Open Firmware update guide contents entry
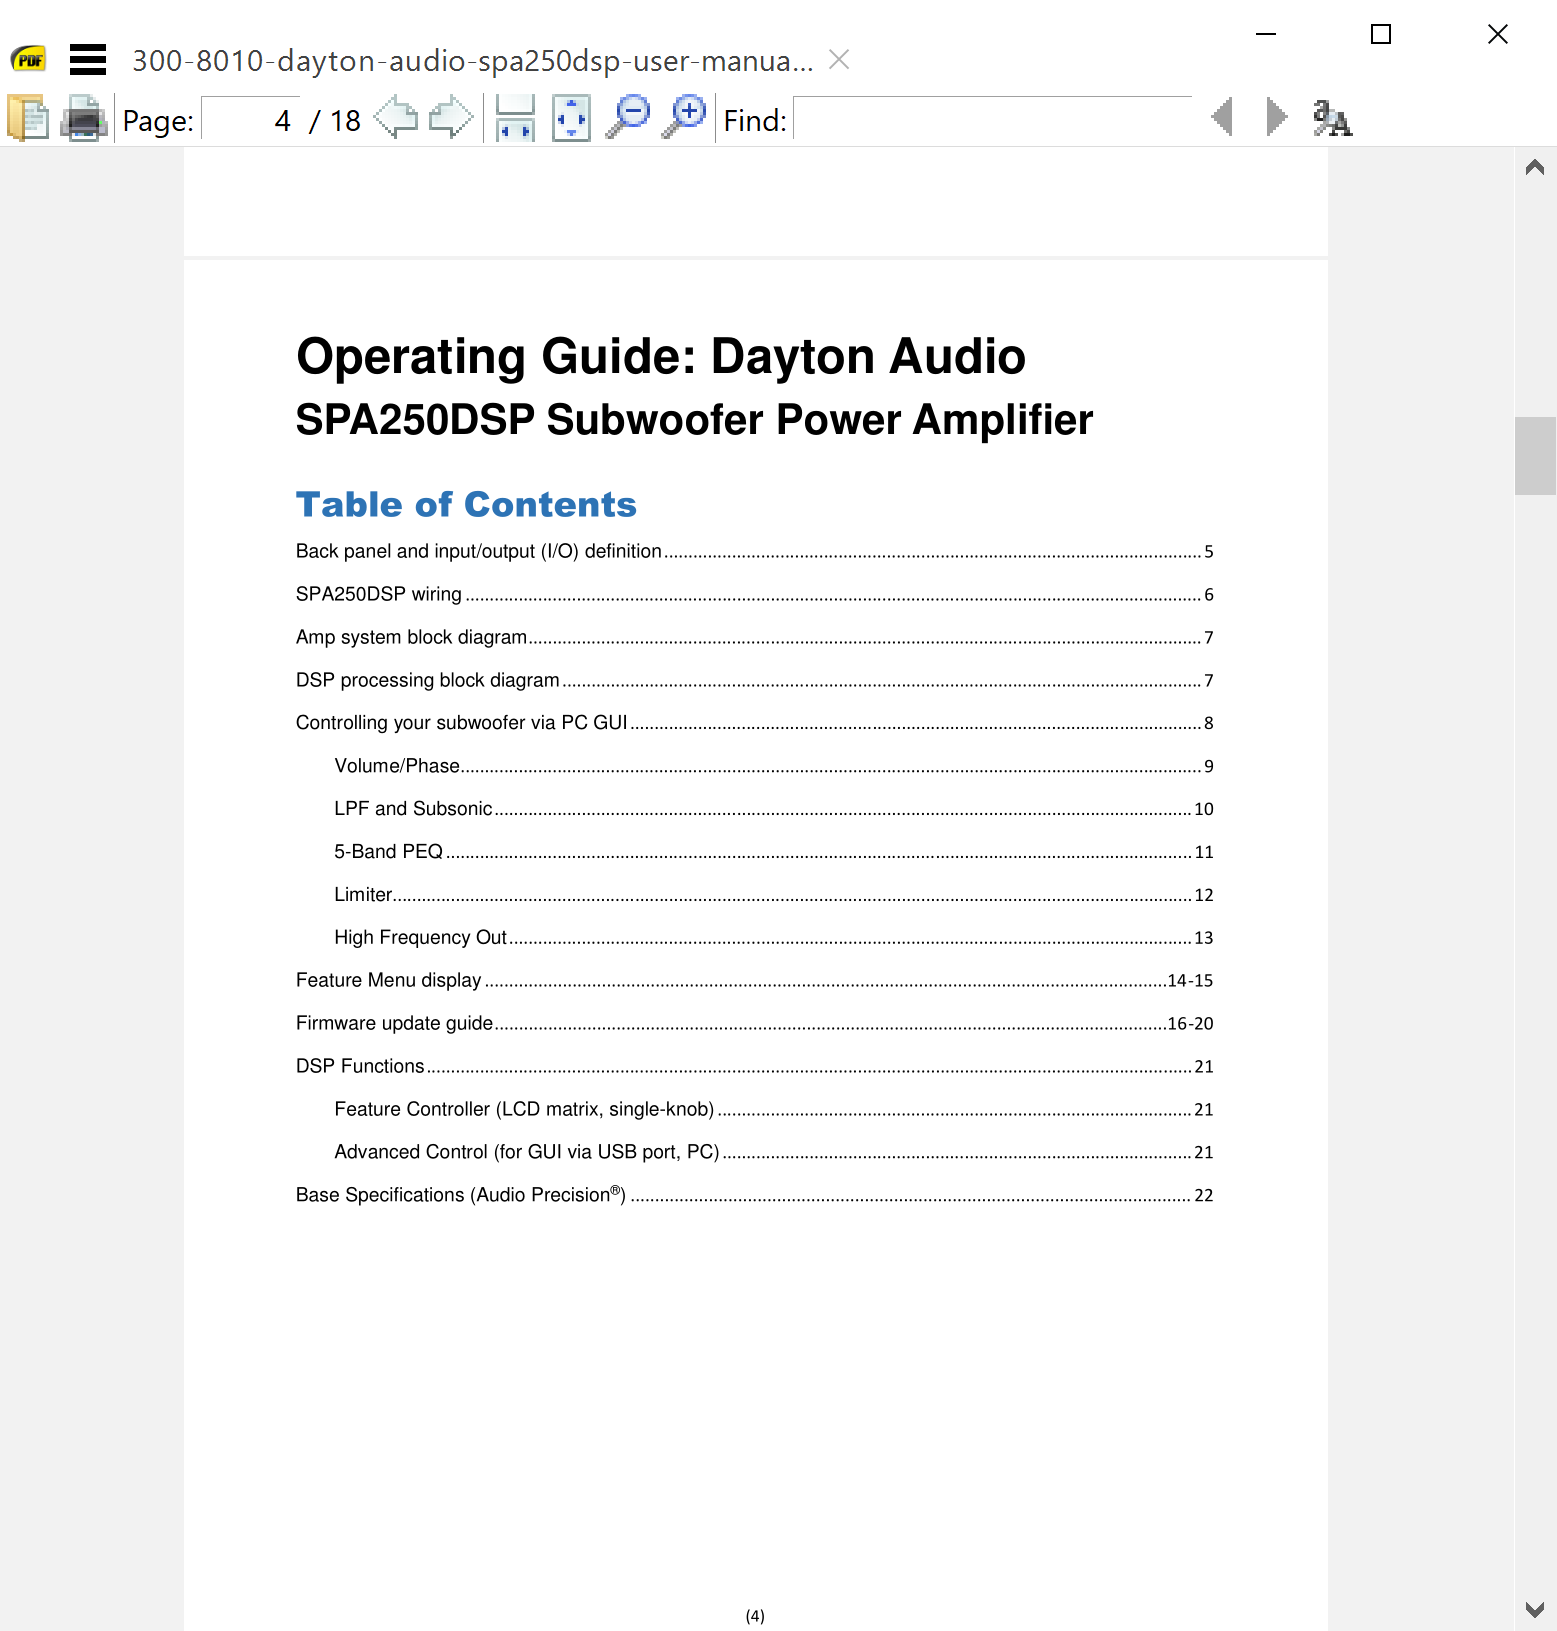Image resolution: width=1557 pixels, height=1631 pixels. (754, 1023)
